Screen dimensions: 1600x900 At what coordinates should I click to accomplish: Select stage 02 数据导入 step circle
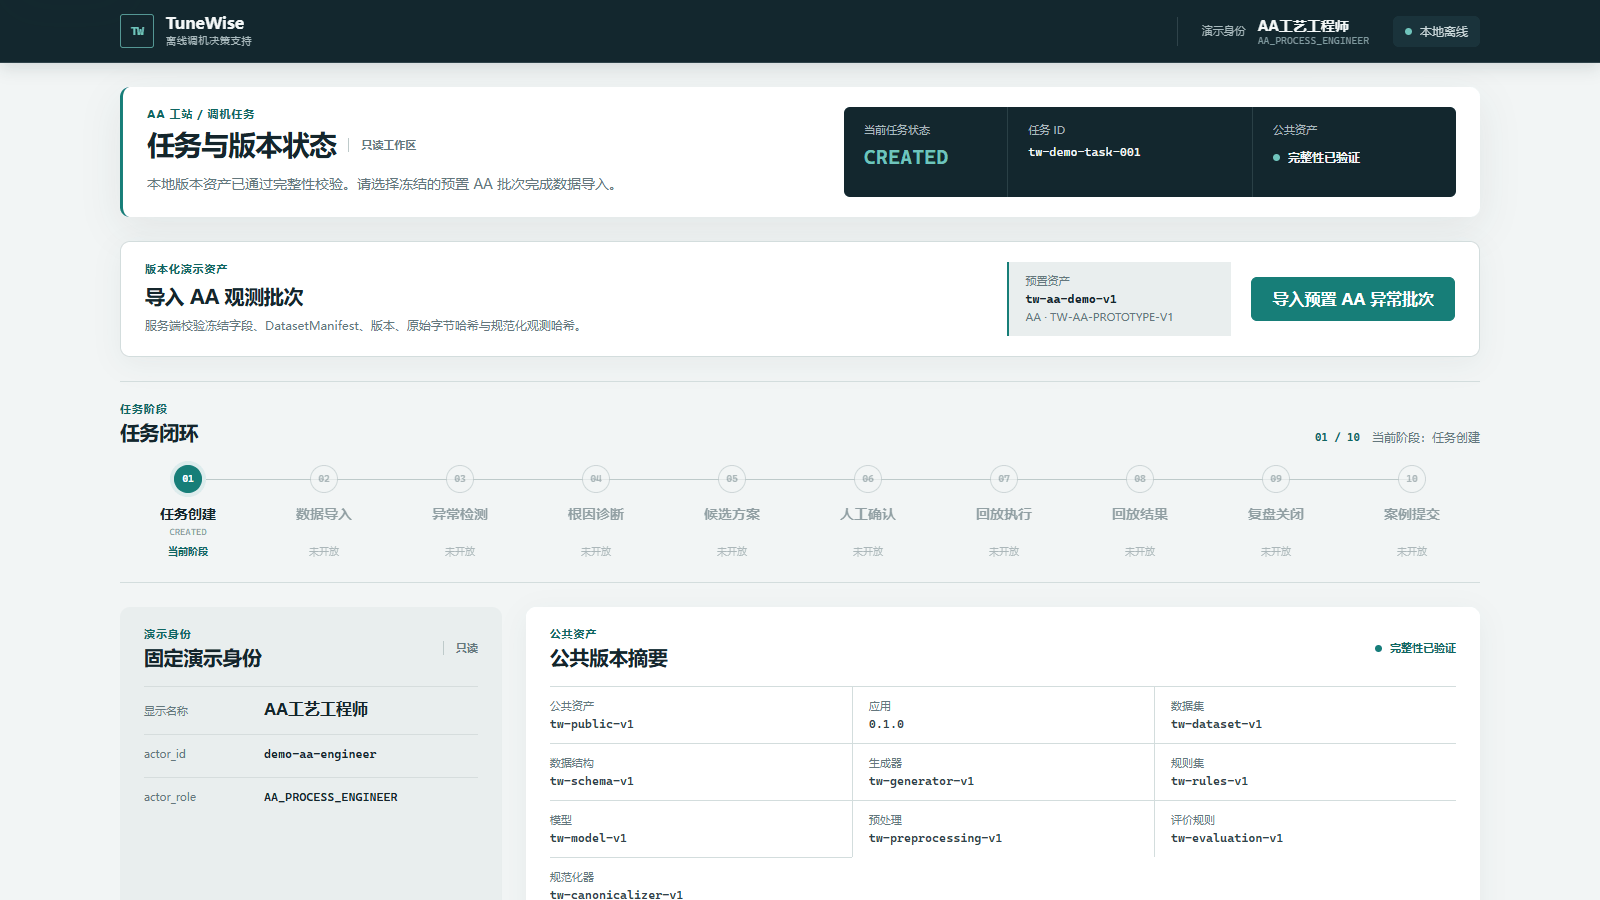(x=324, y=479)
